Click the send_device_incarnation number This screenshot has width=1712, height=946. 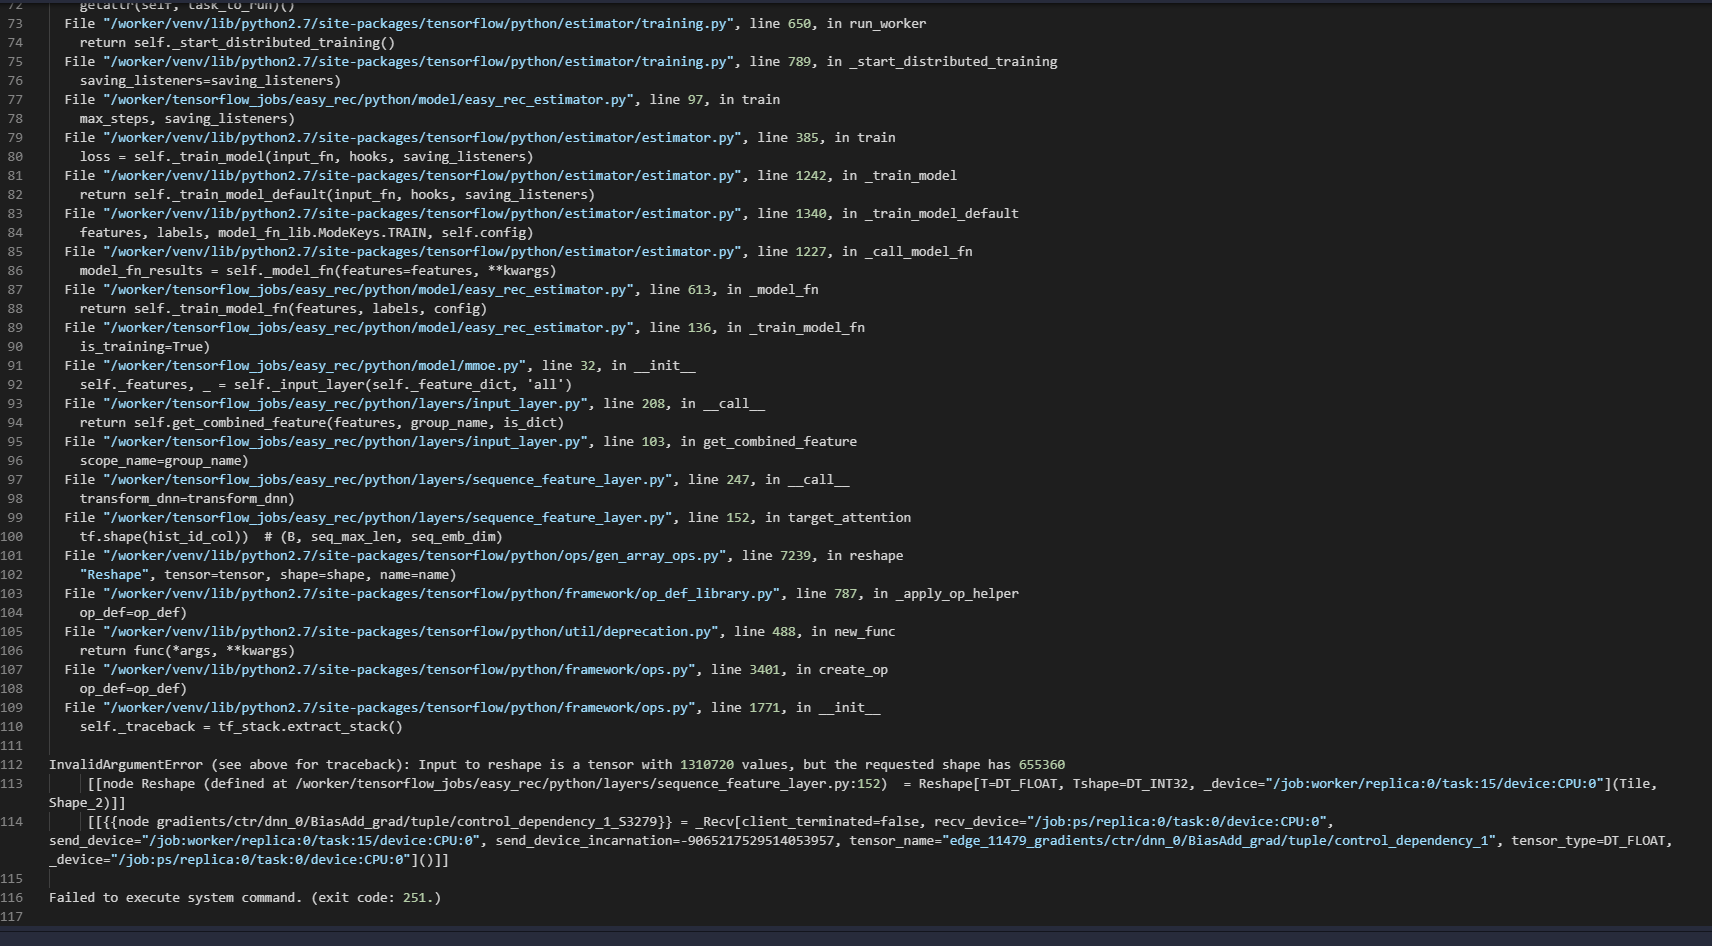(760, 840)
